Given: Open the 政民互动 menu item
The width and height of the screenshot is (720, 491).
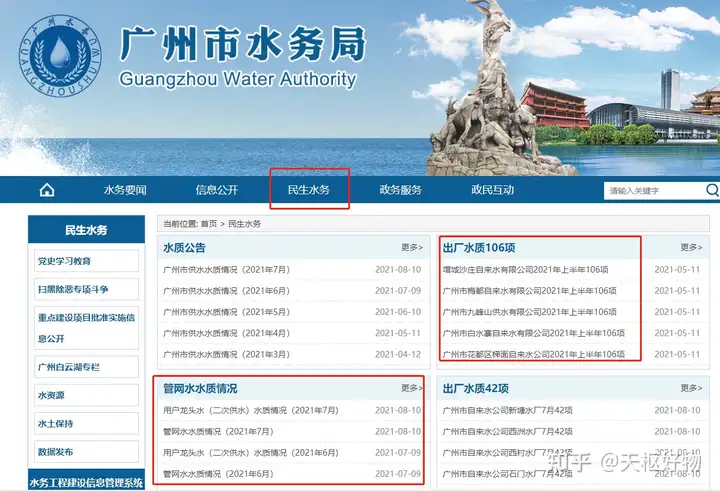Looking at the screenshot, I should tap(492, 190).
